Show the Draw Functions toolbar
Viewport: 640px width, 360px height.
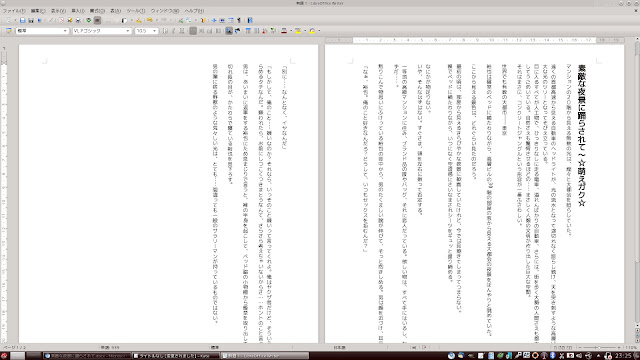point(203,20)
